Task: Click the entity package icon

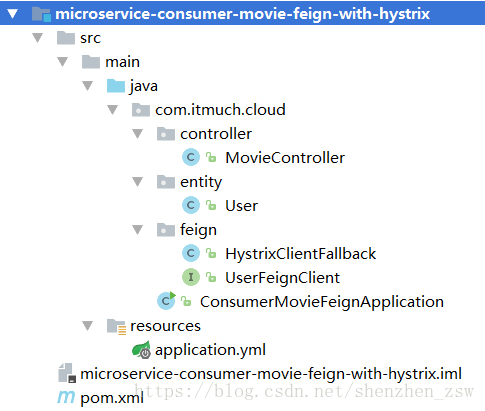Action: pyautogui.click(x=166, y=182)
